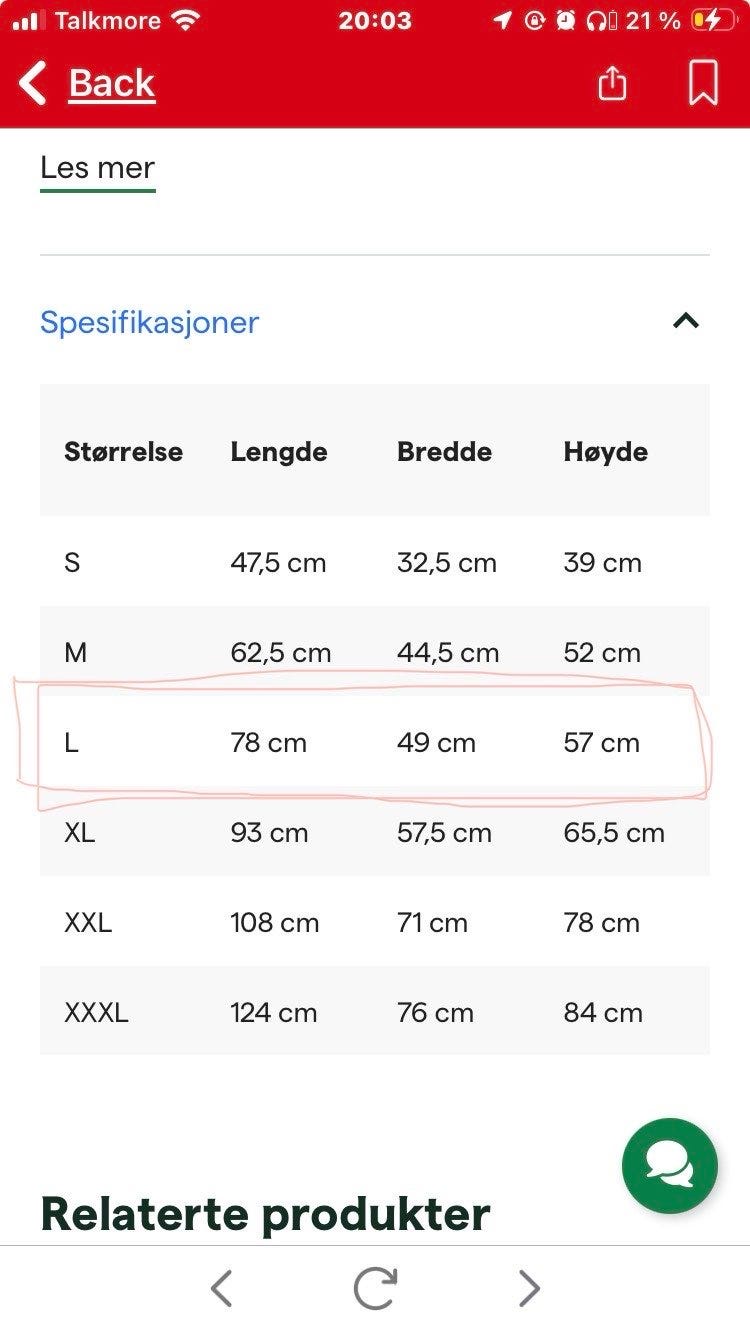Tap the Størrelse column header
This screenshot has height=1334, width=750.
pos(123,452)
